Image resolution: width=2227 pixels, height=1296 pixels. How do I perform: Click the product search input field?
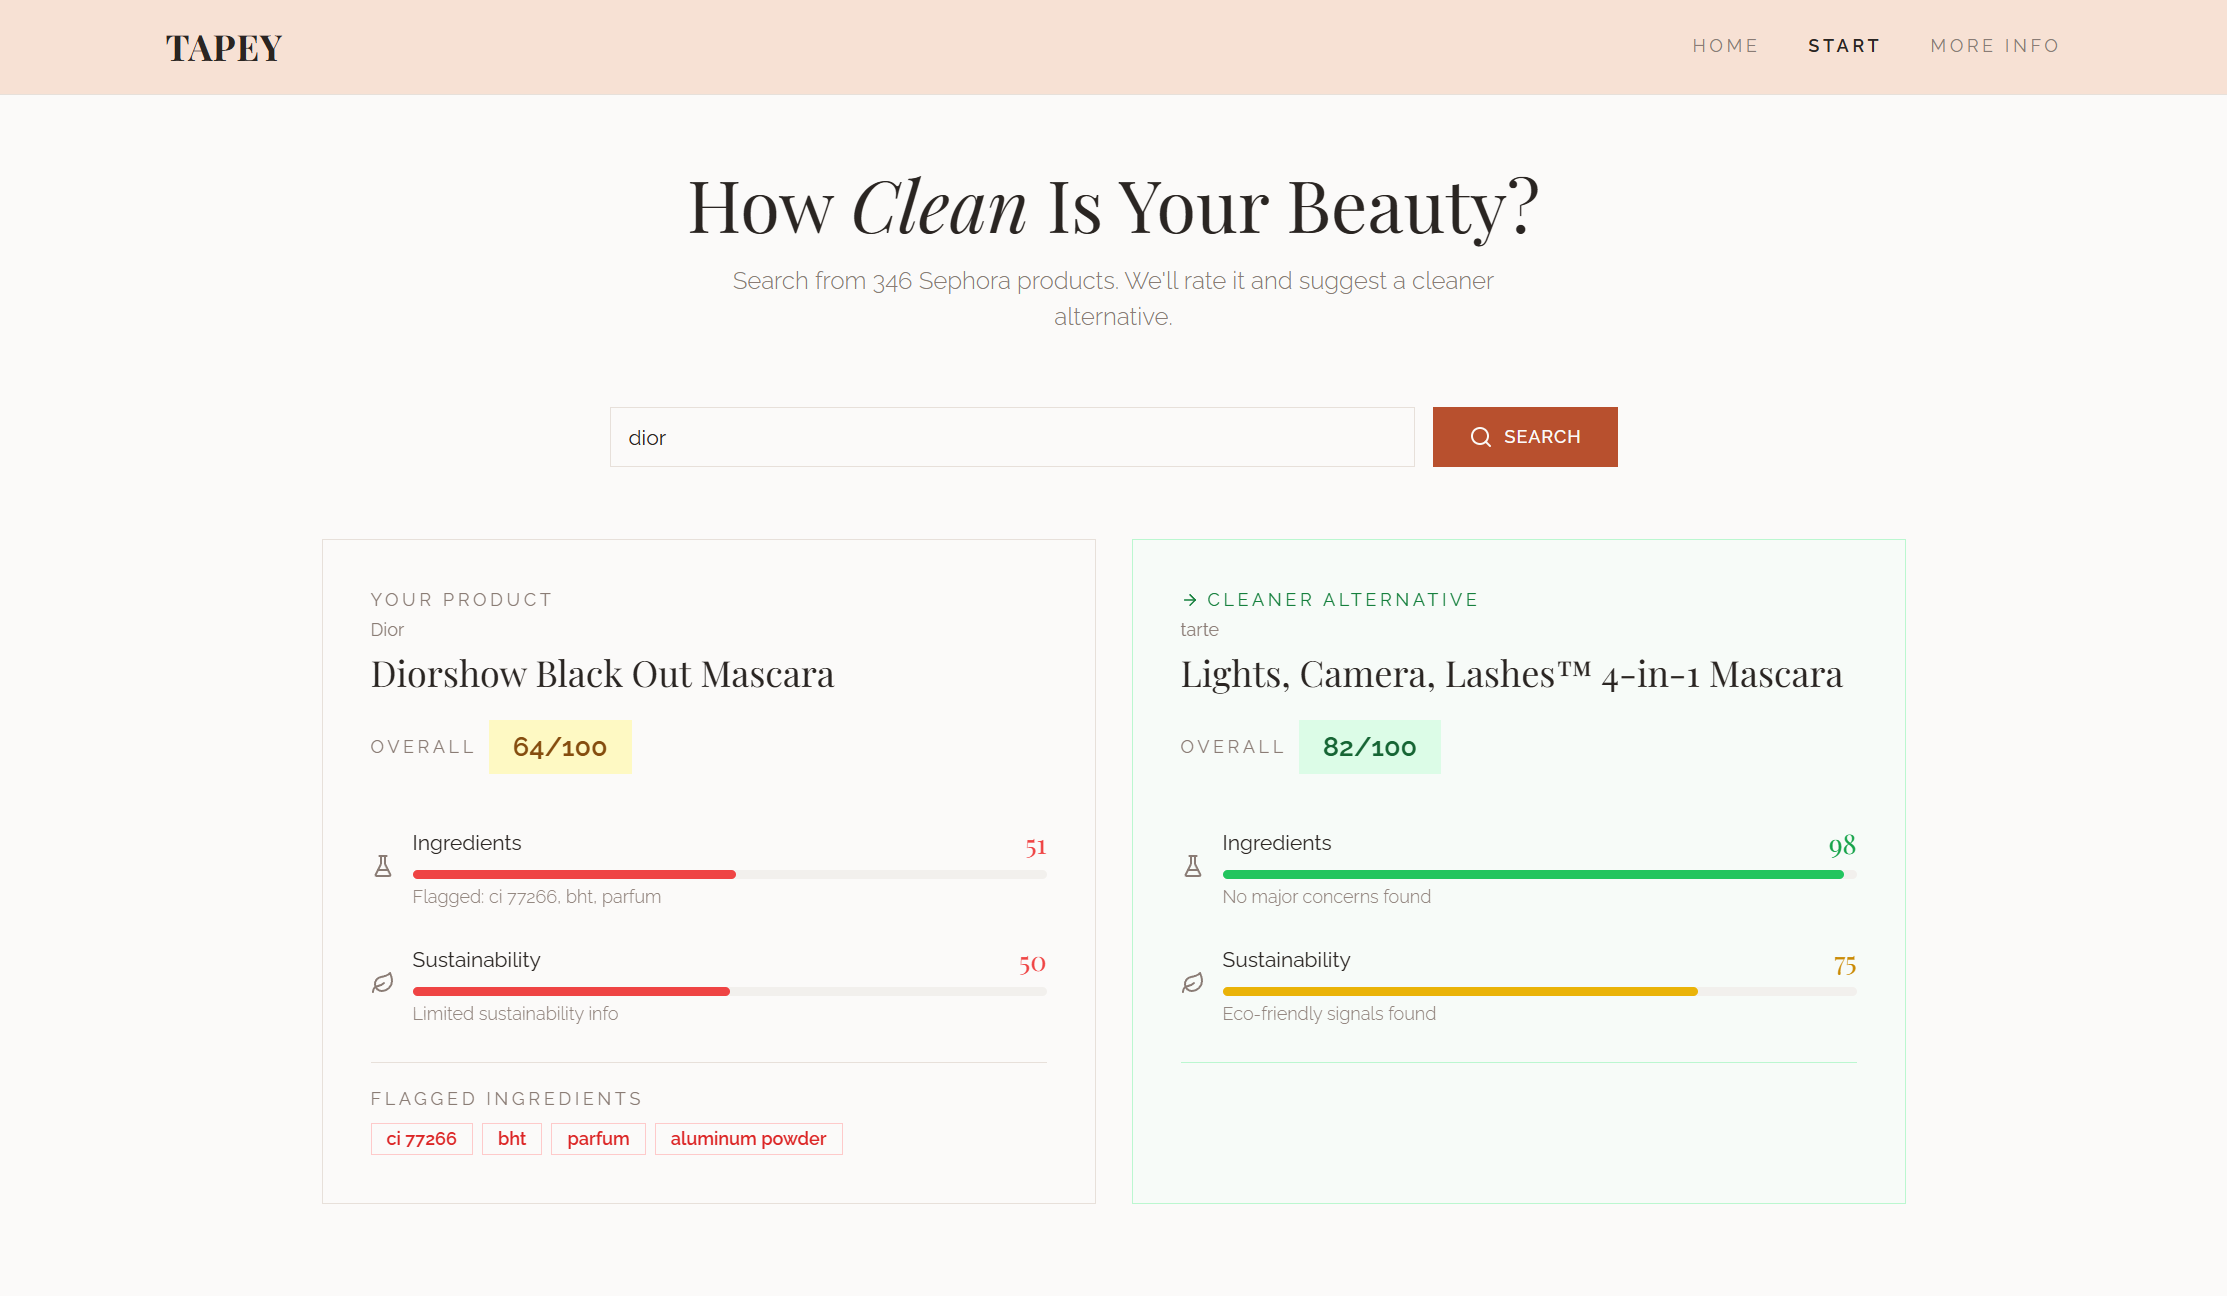pyautogui.click(x=1012, y=437)
